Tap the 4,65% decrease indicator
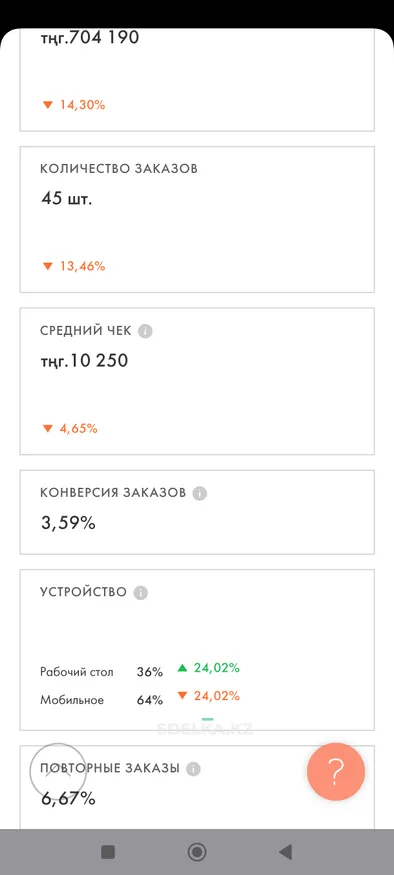 (x=70, y=429)
